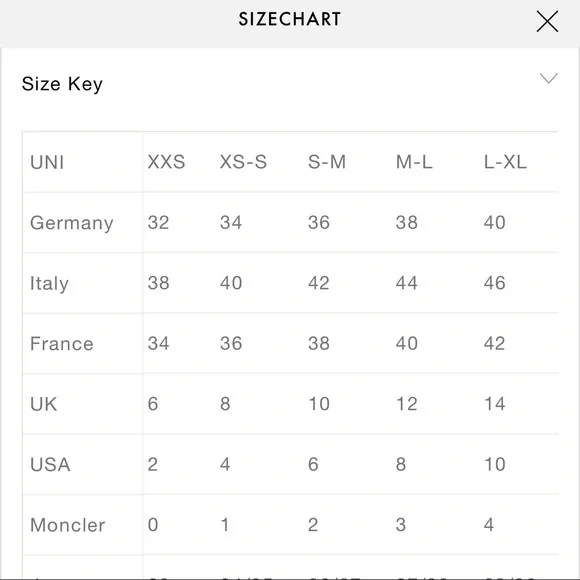
Task: Expand the Size Key chevron
Action: [549, 78]
